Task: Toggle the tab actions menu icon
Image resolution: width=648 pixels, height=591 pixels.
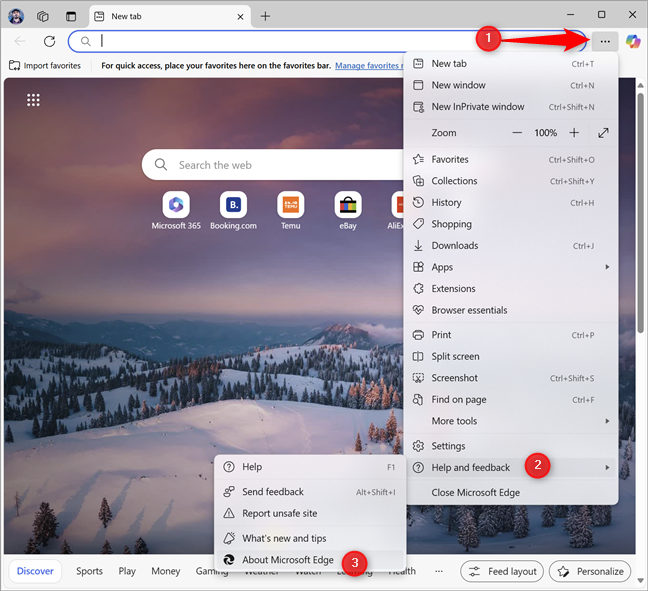Action: 71,16
